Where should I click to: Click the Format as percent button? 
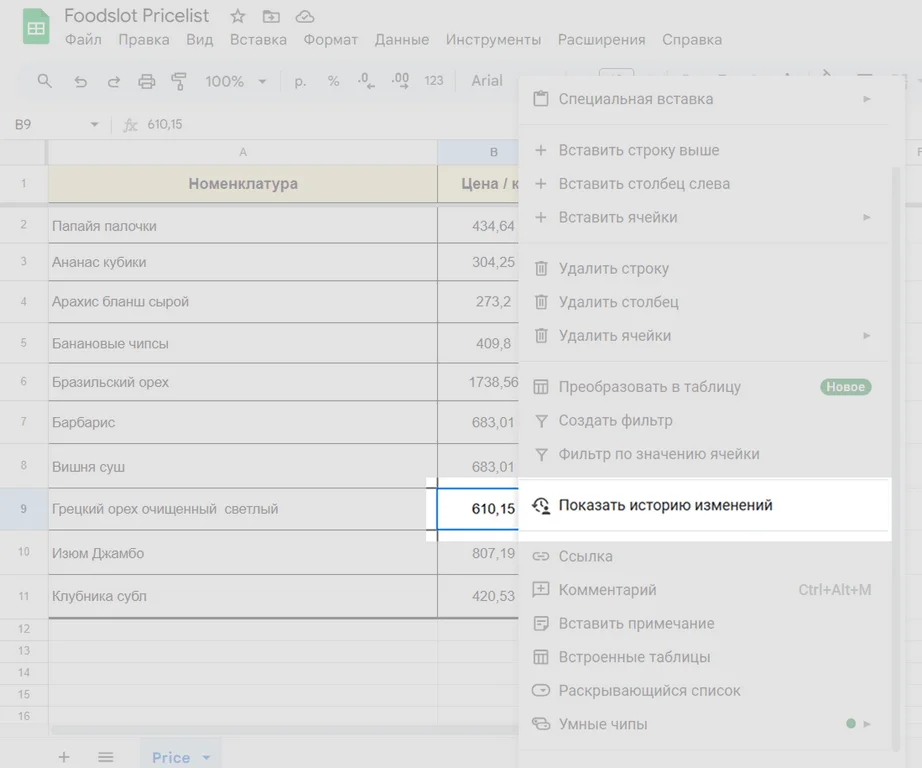(333, 81)
